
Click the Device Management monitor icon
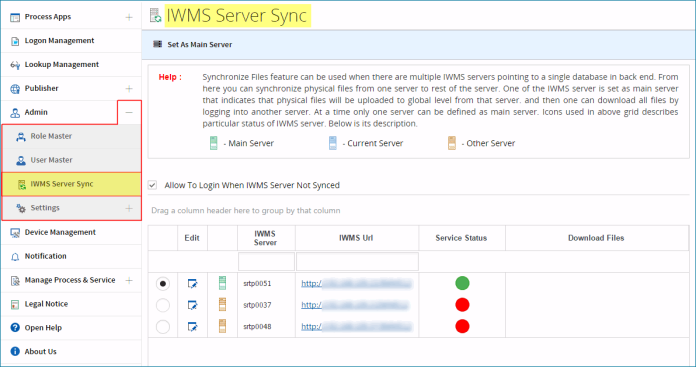coord(15,233)
